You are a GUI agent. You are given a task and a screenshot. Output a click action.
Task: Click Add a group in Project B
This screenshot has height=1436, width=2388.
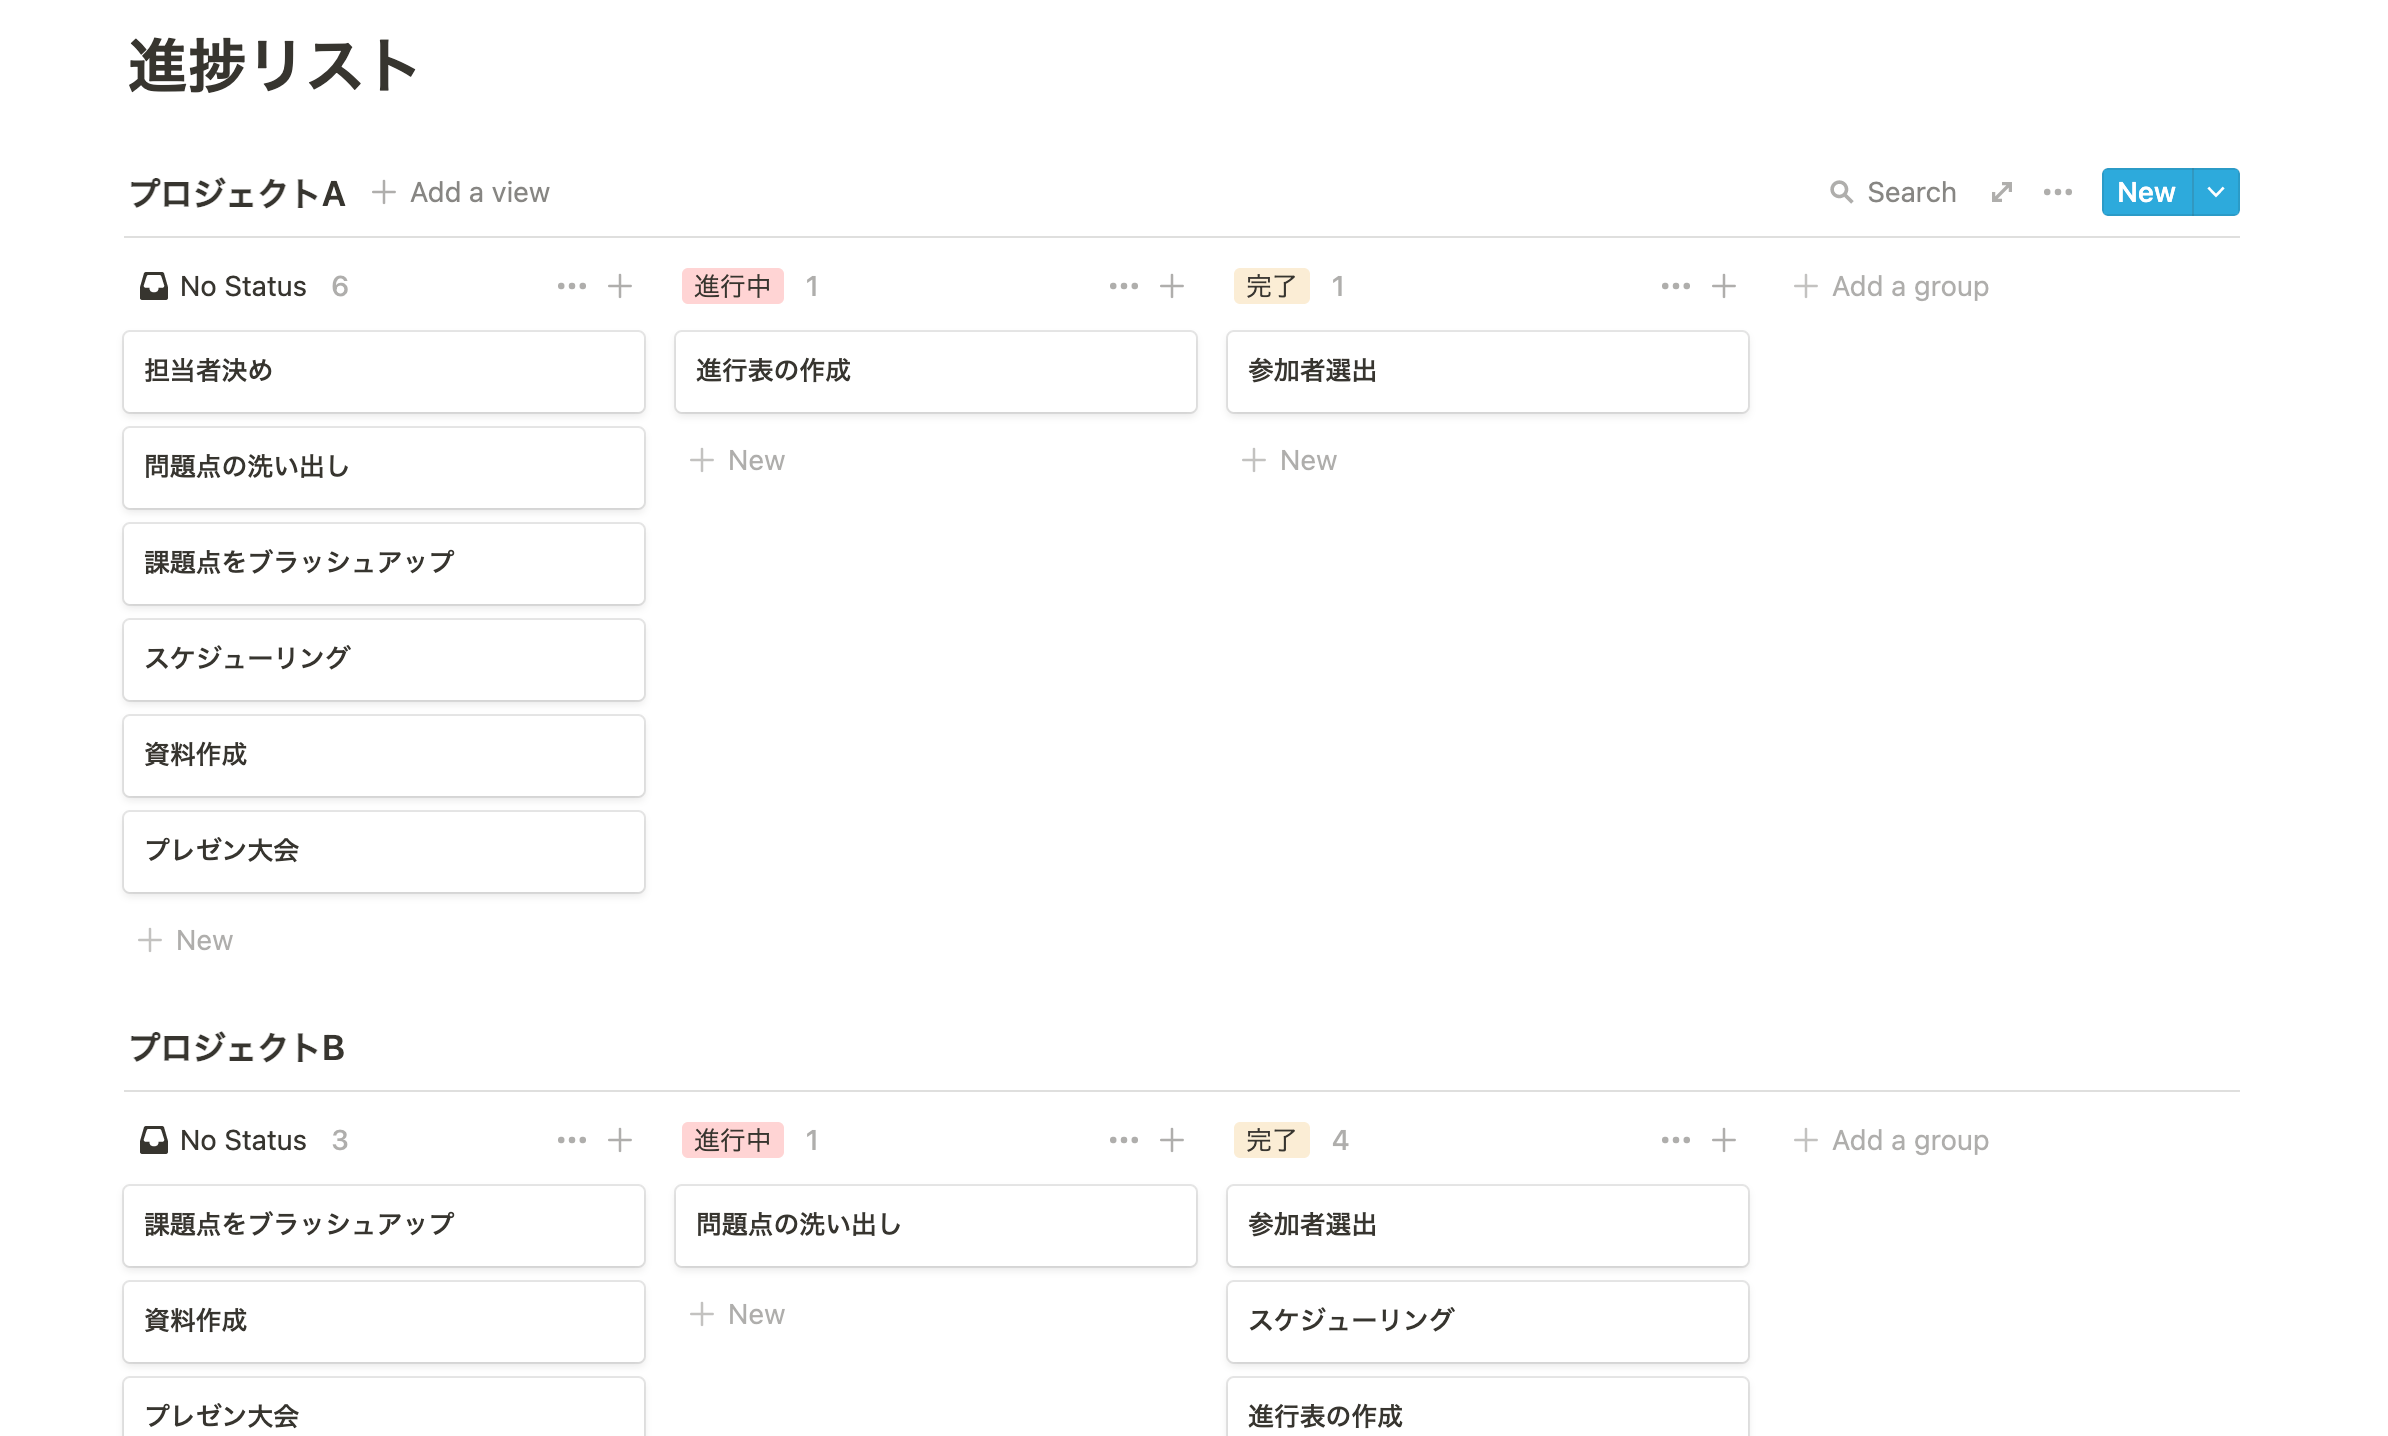coord(1891,1141)
